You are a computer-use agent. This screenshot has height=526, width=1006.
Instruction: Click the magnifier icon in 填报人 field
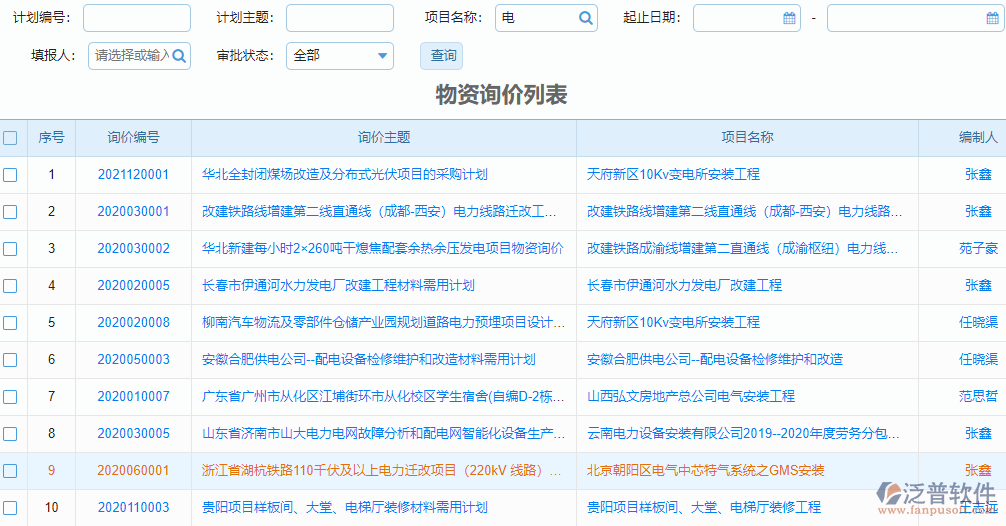[179, 56]
